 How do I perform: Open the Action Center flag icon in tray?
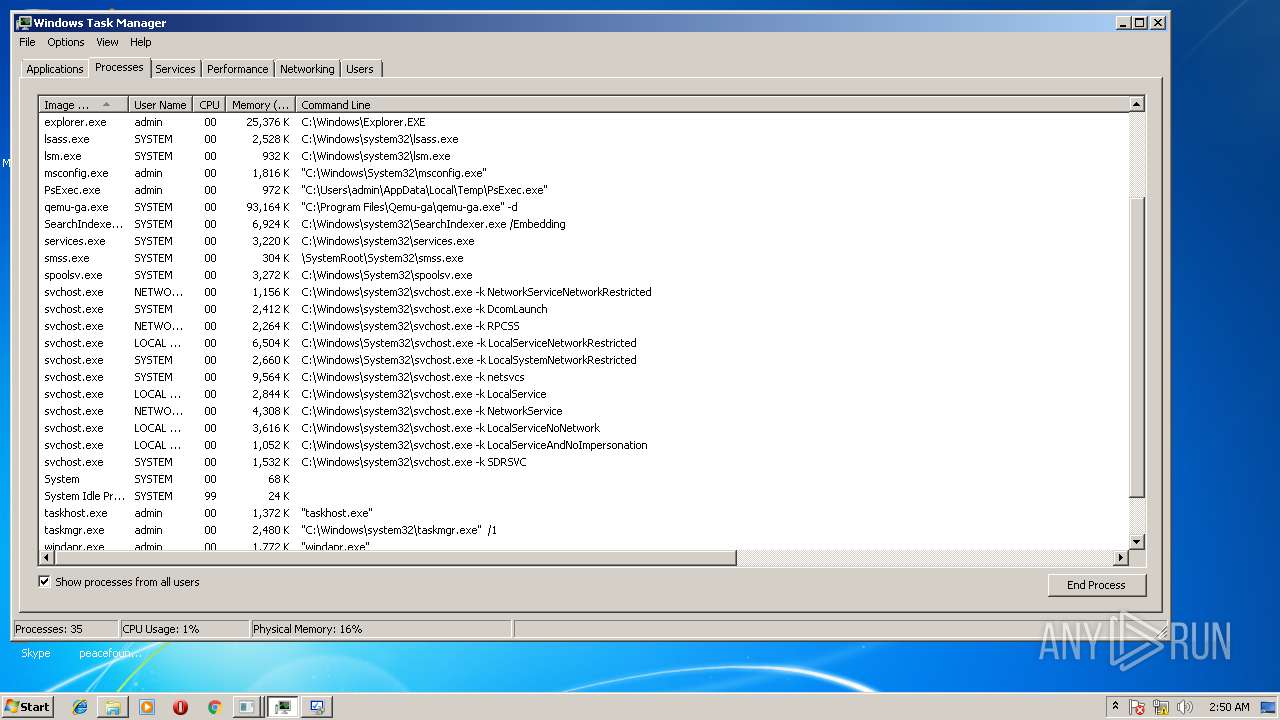1137,707
